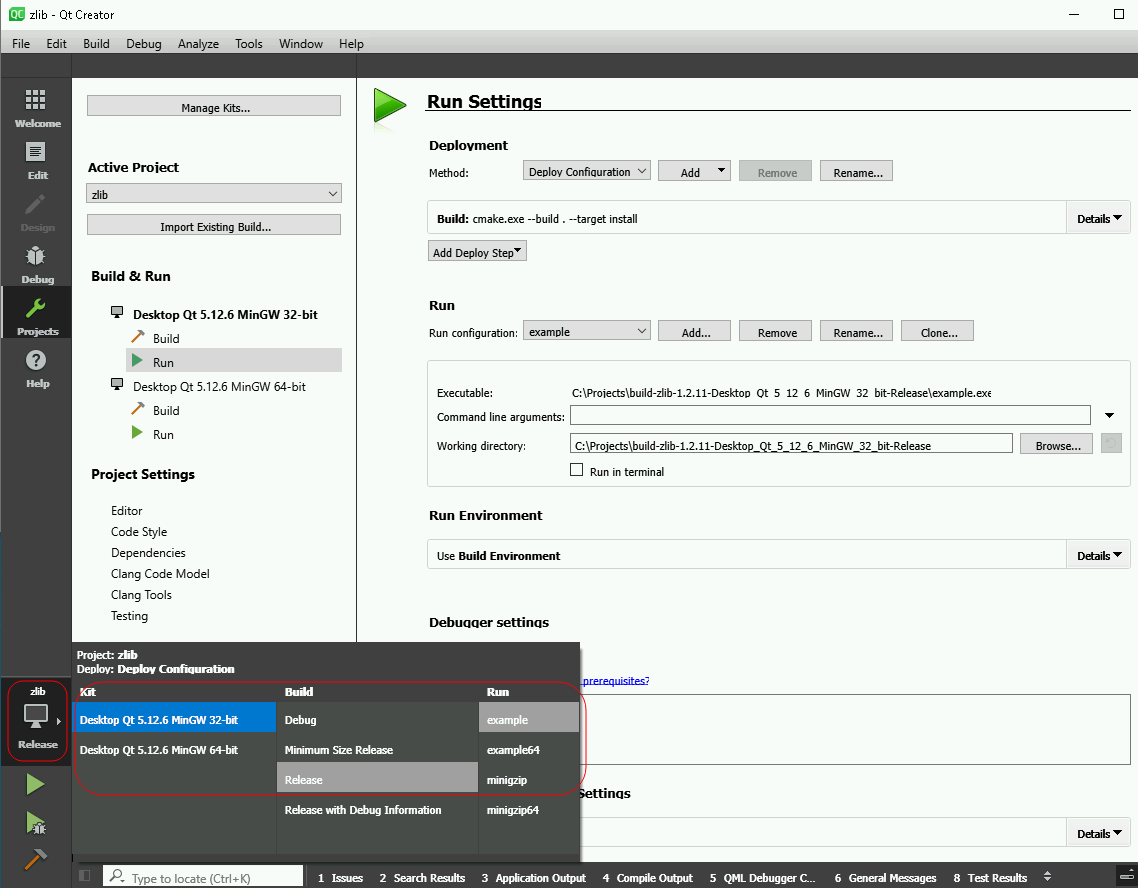
Task: Click the Browse... working directory button
Action: click(x=1057, y=444)
